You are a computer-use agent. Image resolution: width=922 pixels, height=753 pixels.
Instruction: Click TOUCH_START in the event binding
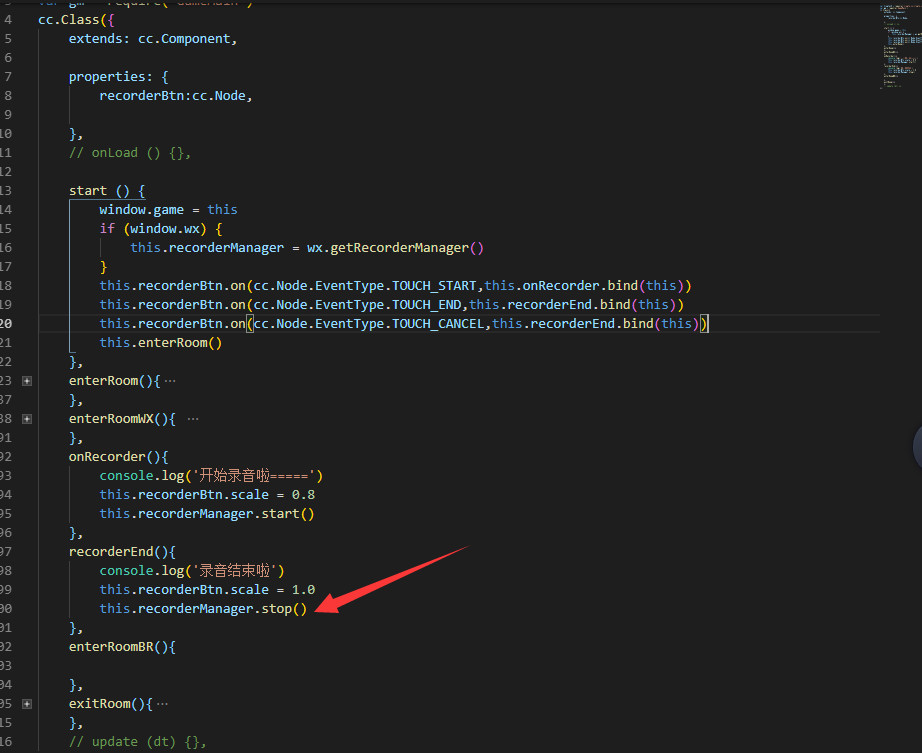click(x=435, y=286)
